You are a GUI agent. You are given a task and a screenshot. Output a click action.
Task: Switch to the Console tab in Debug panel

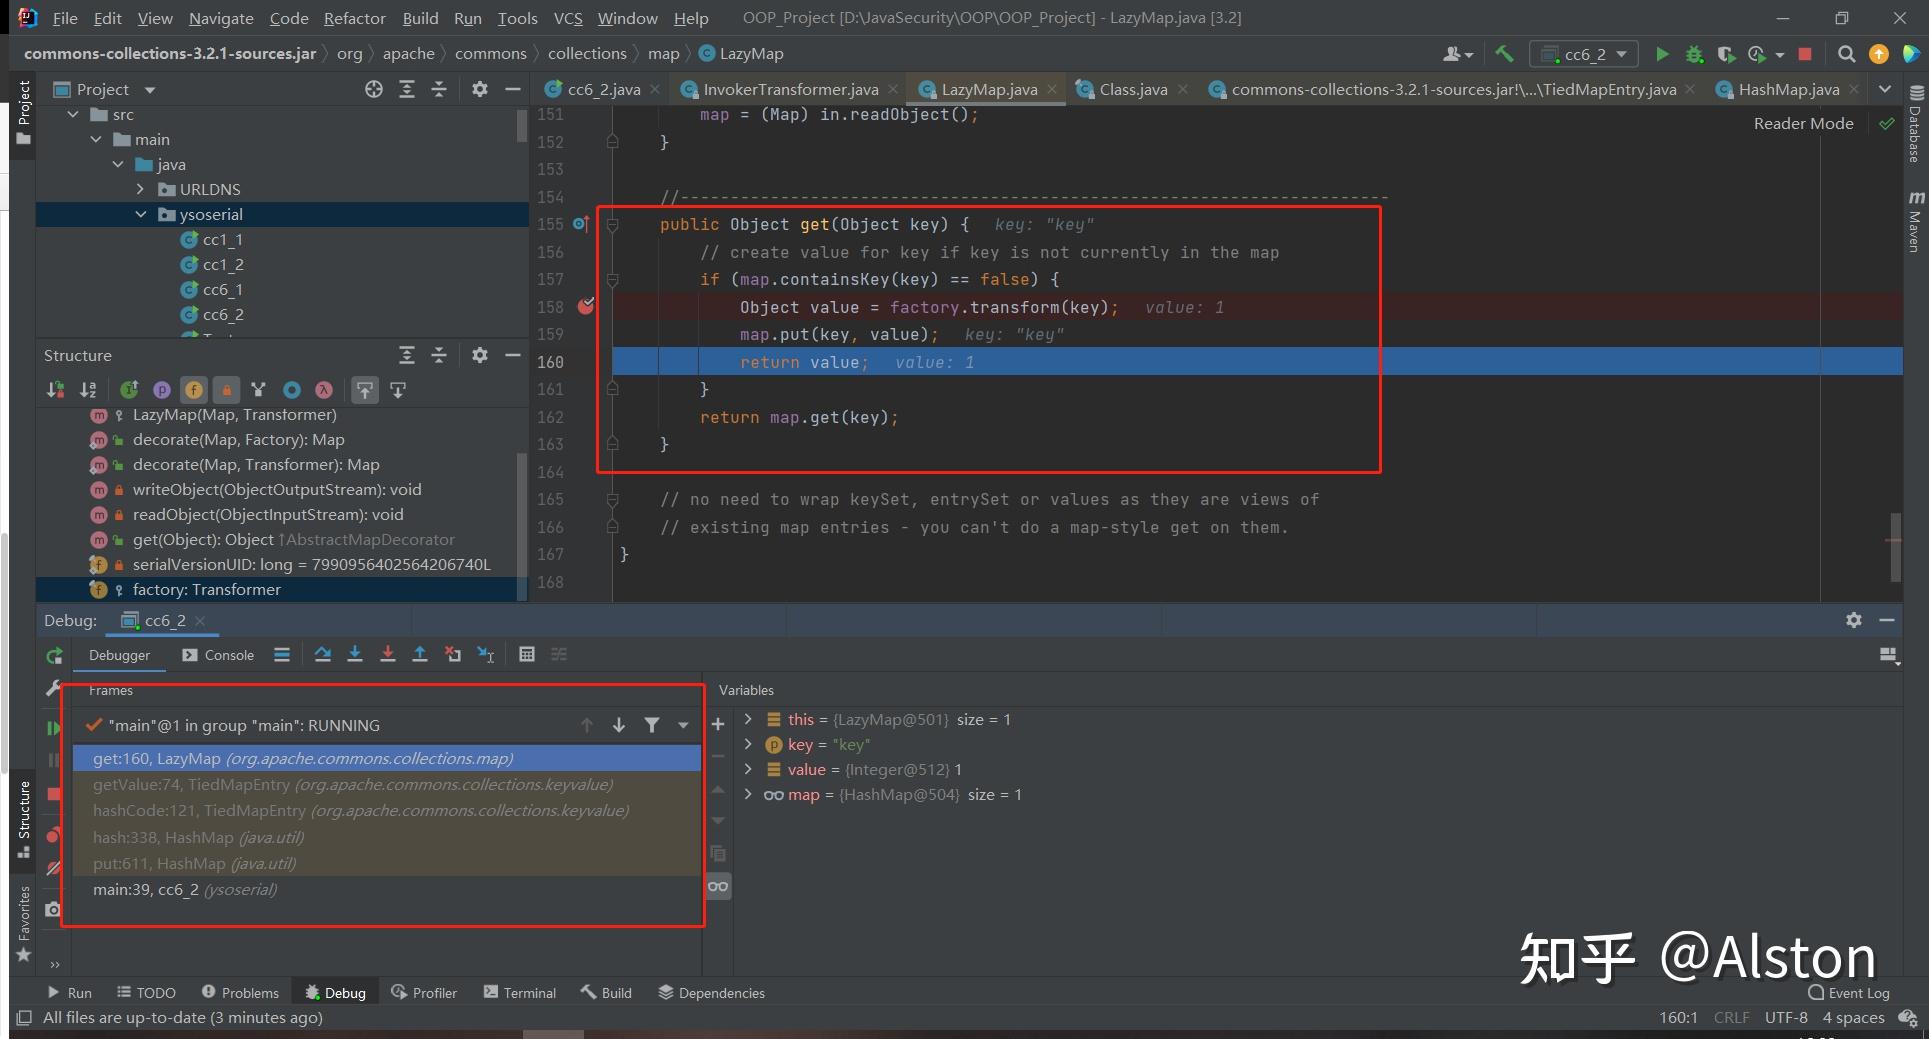click(228, 655)
